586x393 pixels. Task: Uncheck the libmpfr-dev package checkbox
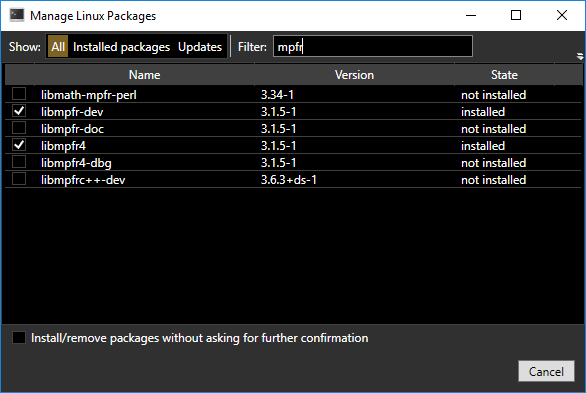[x=19, y=111]
